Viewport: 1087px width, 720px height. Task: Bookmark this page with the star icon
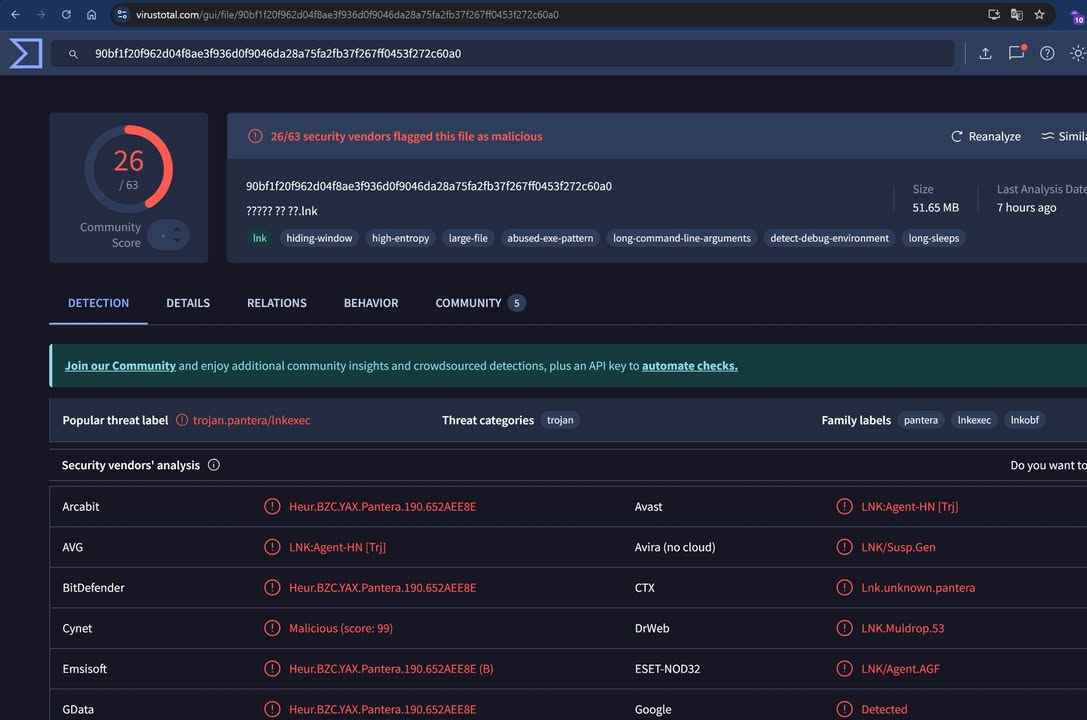[x=1040, y=15]
